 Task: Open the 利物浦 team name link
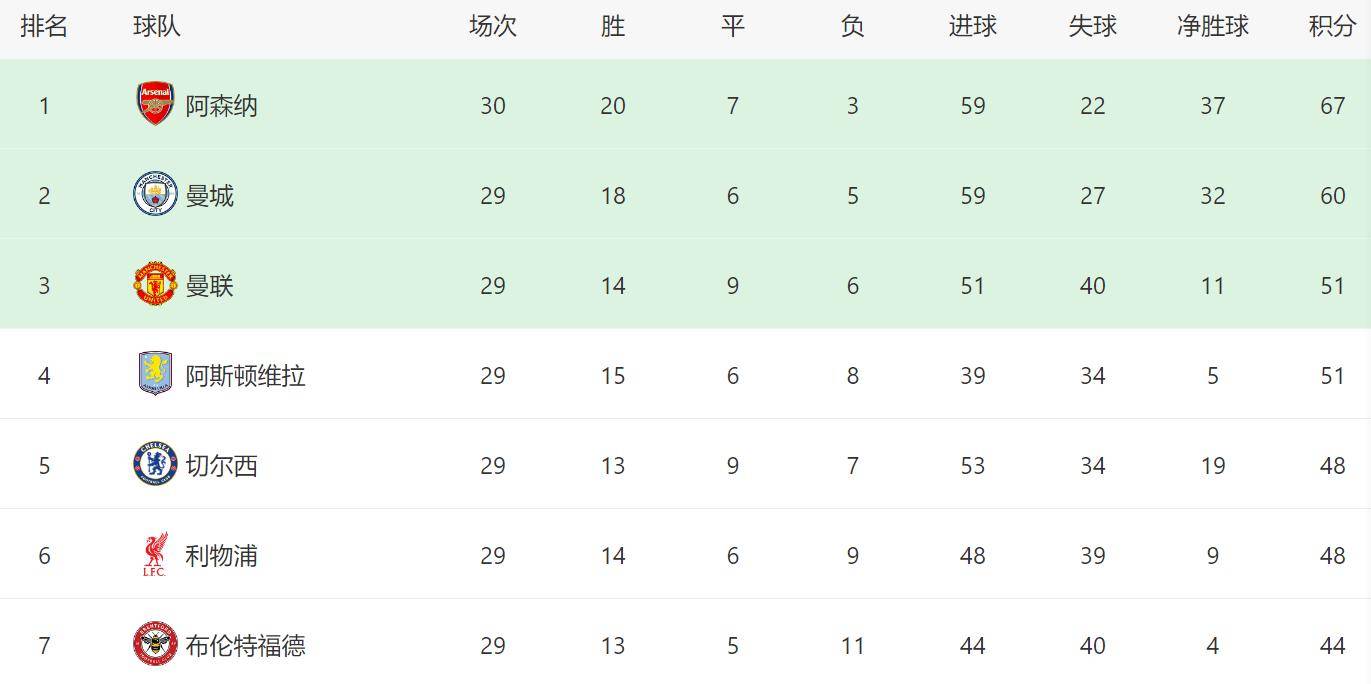(221, 556)
